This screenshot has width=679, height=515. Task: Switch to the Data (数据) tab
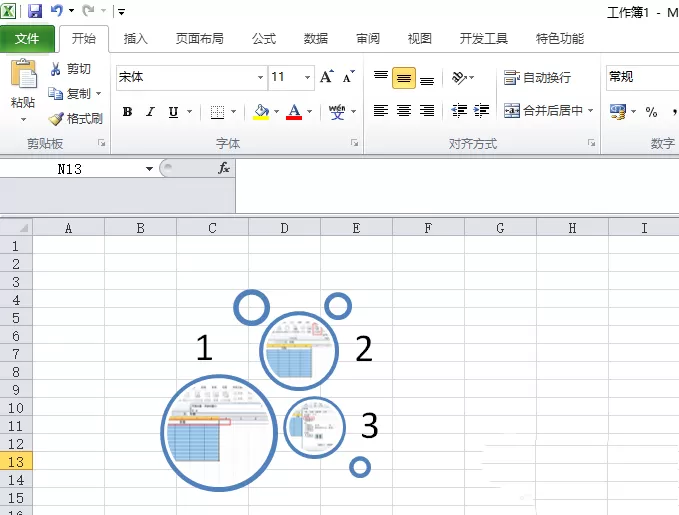click(x=316, y=39)
